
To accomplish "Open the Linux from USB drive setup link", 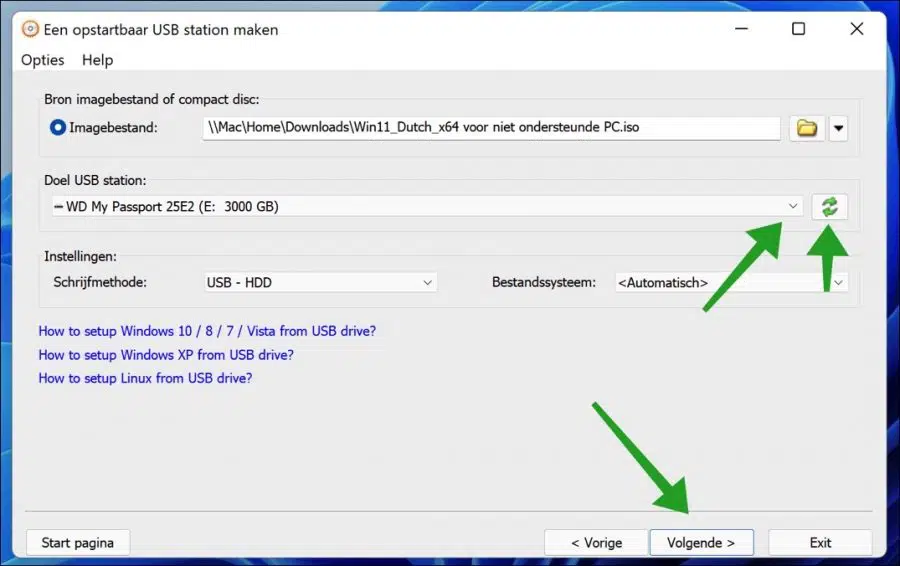I will click(145, 378).
